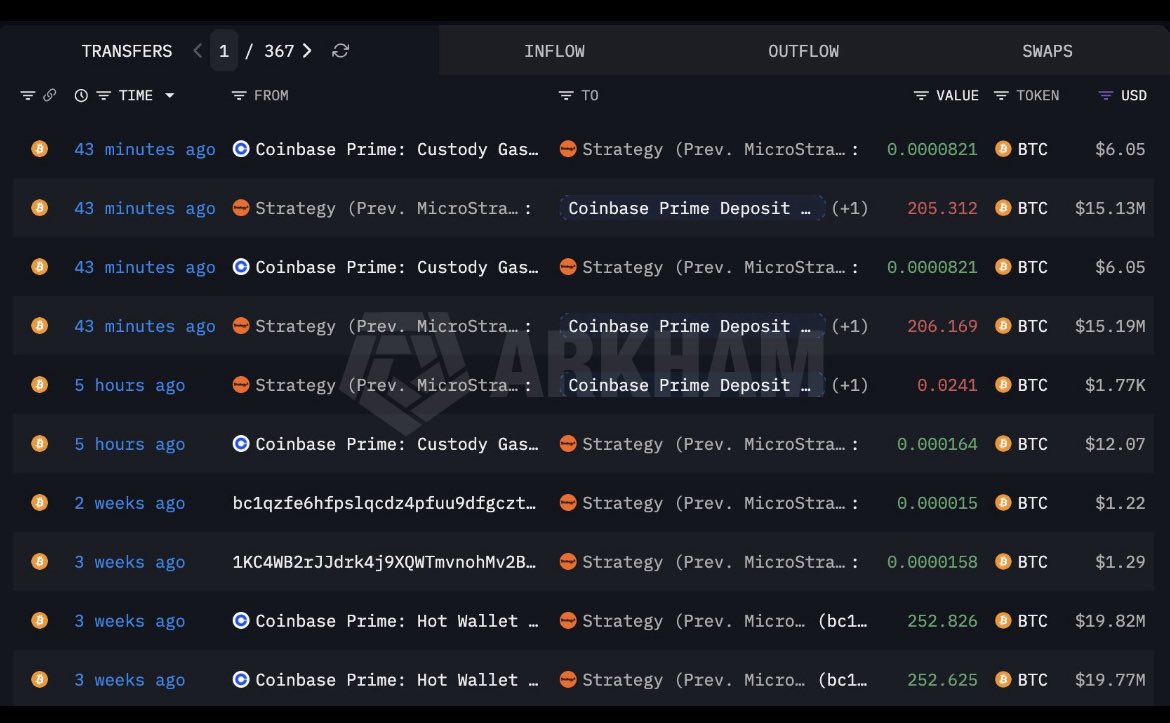Image resolution: width=1170 pixels, height=723 pixels.
Task: Click the value 0.0000158
Action: pyautogui.click(x=932, y=562)
